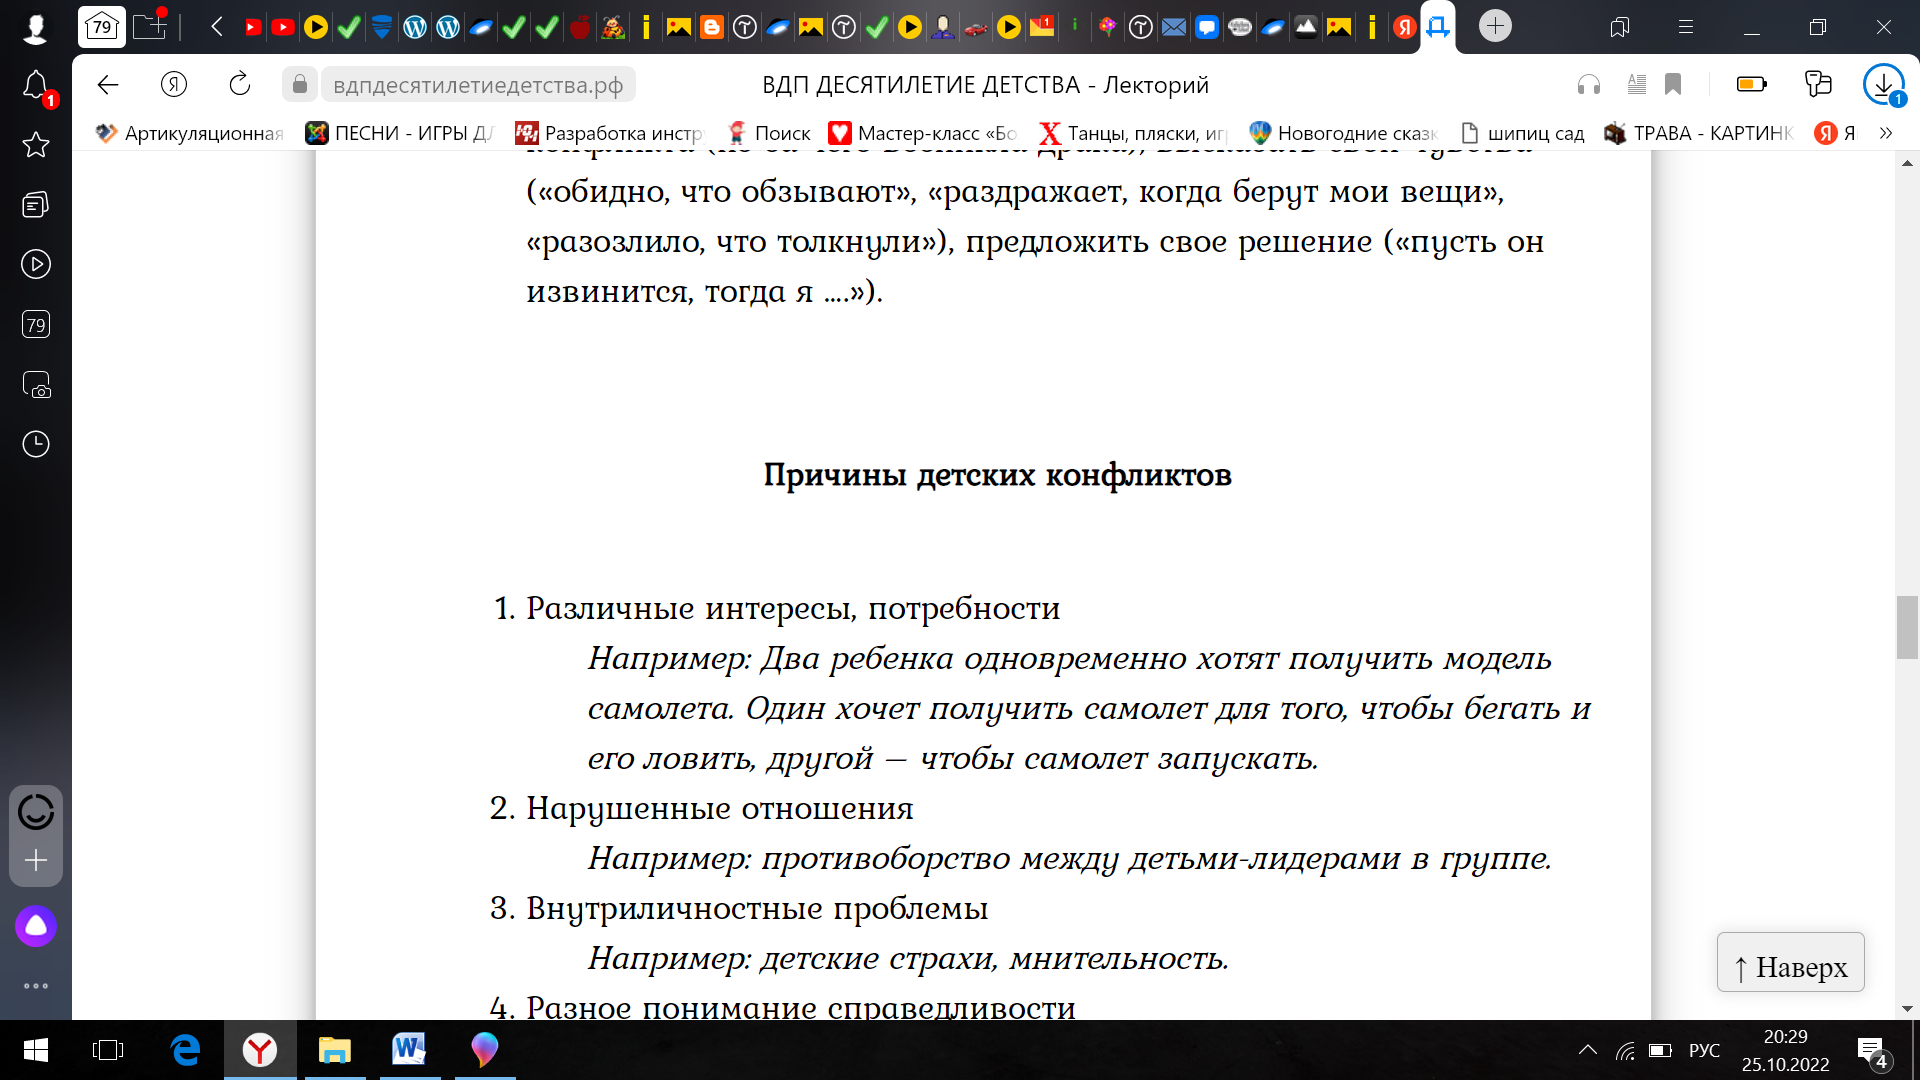Viewport: 1920px width, 1080px height.
Task: Open bookmark 'Мастер-класс «Бо'
Action: (923, 133)
